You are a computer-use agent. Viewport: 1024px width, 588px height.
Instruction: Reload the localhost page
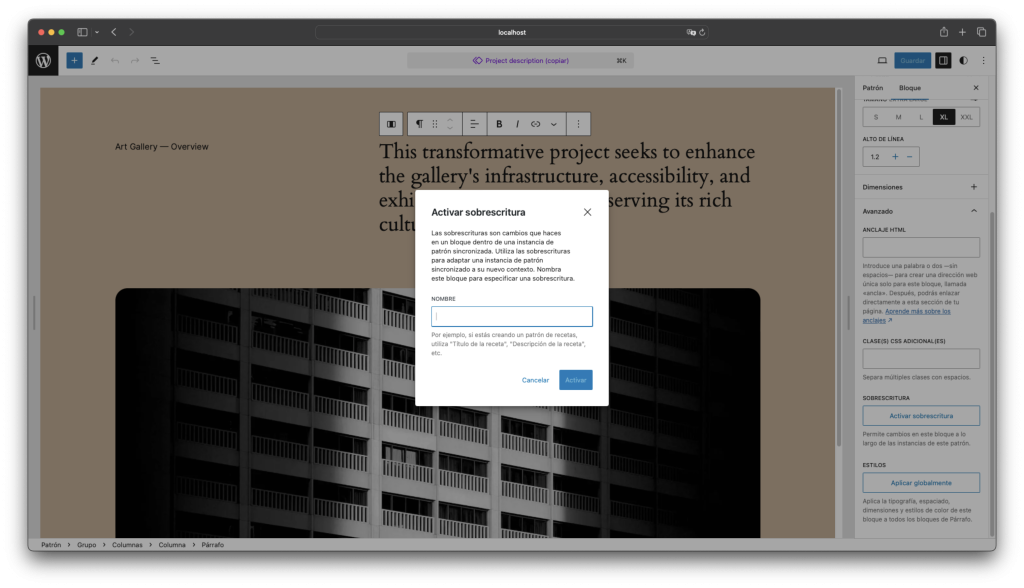pyautogui.click(x=702, y=32)
